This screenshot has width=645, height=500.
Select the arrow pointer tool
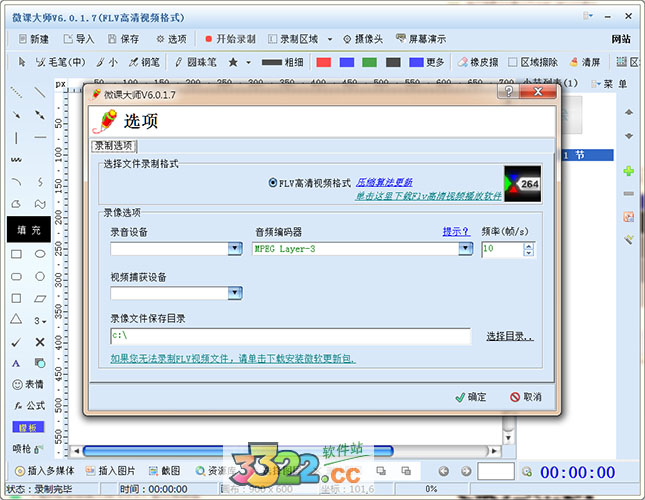pyautogui.click(x=22, y=62)
